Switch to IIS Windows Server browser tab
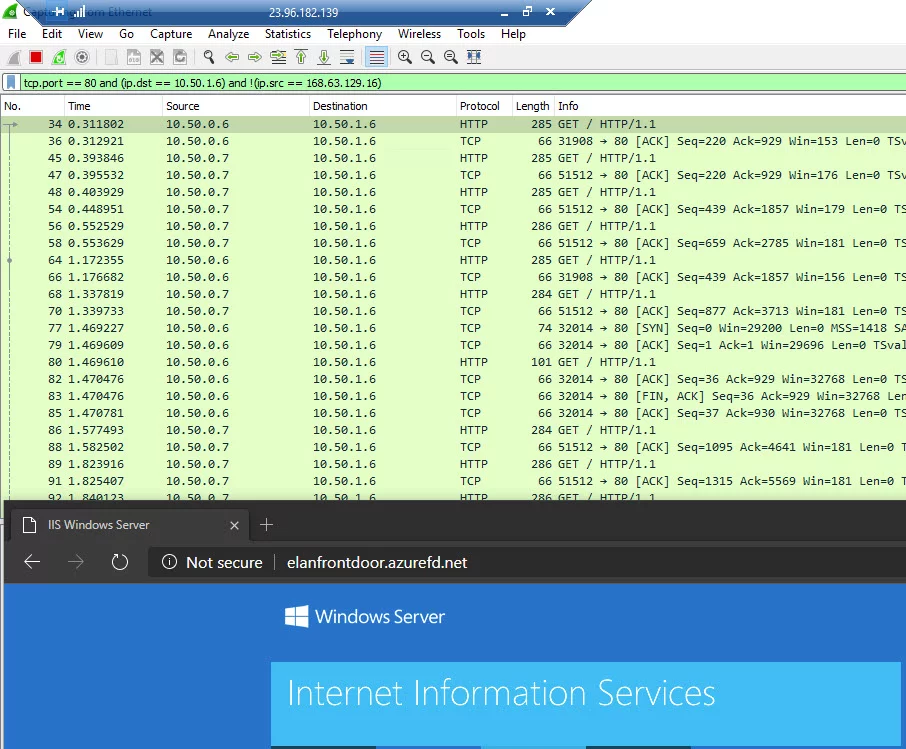 pos(130,525)
